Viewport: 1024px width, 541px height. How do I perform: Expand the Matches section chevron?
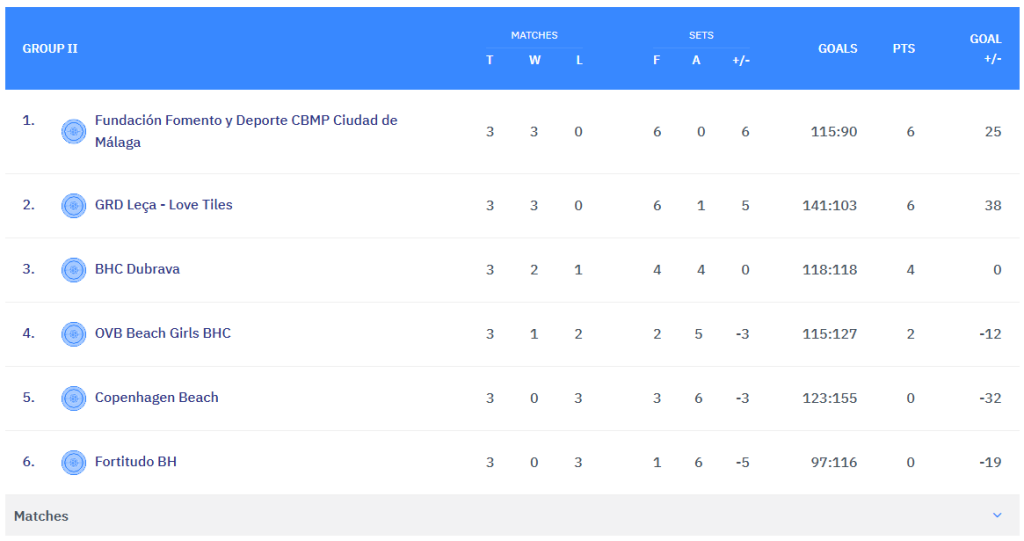pos(996,515)
